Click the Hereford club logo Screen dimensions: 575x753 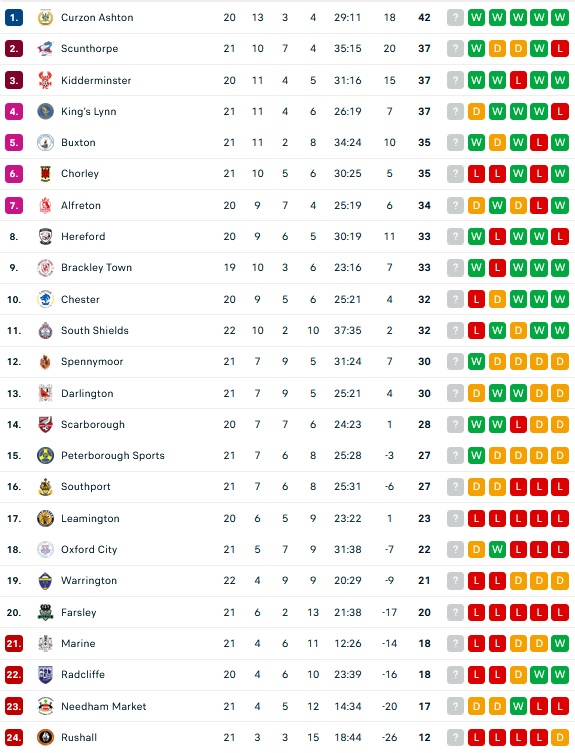[x=45, y=236]
